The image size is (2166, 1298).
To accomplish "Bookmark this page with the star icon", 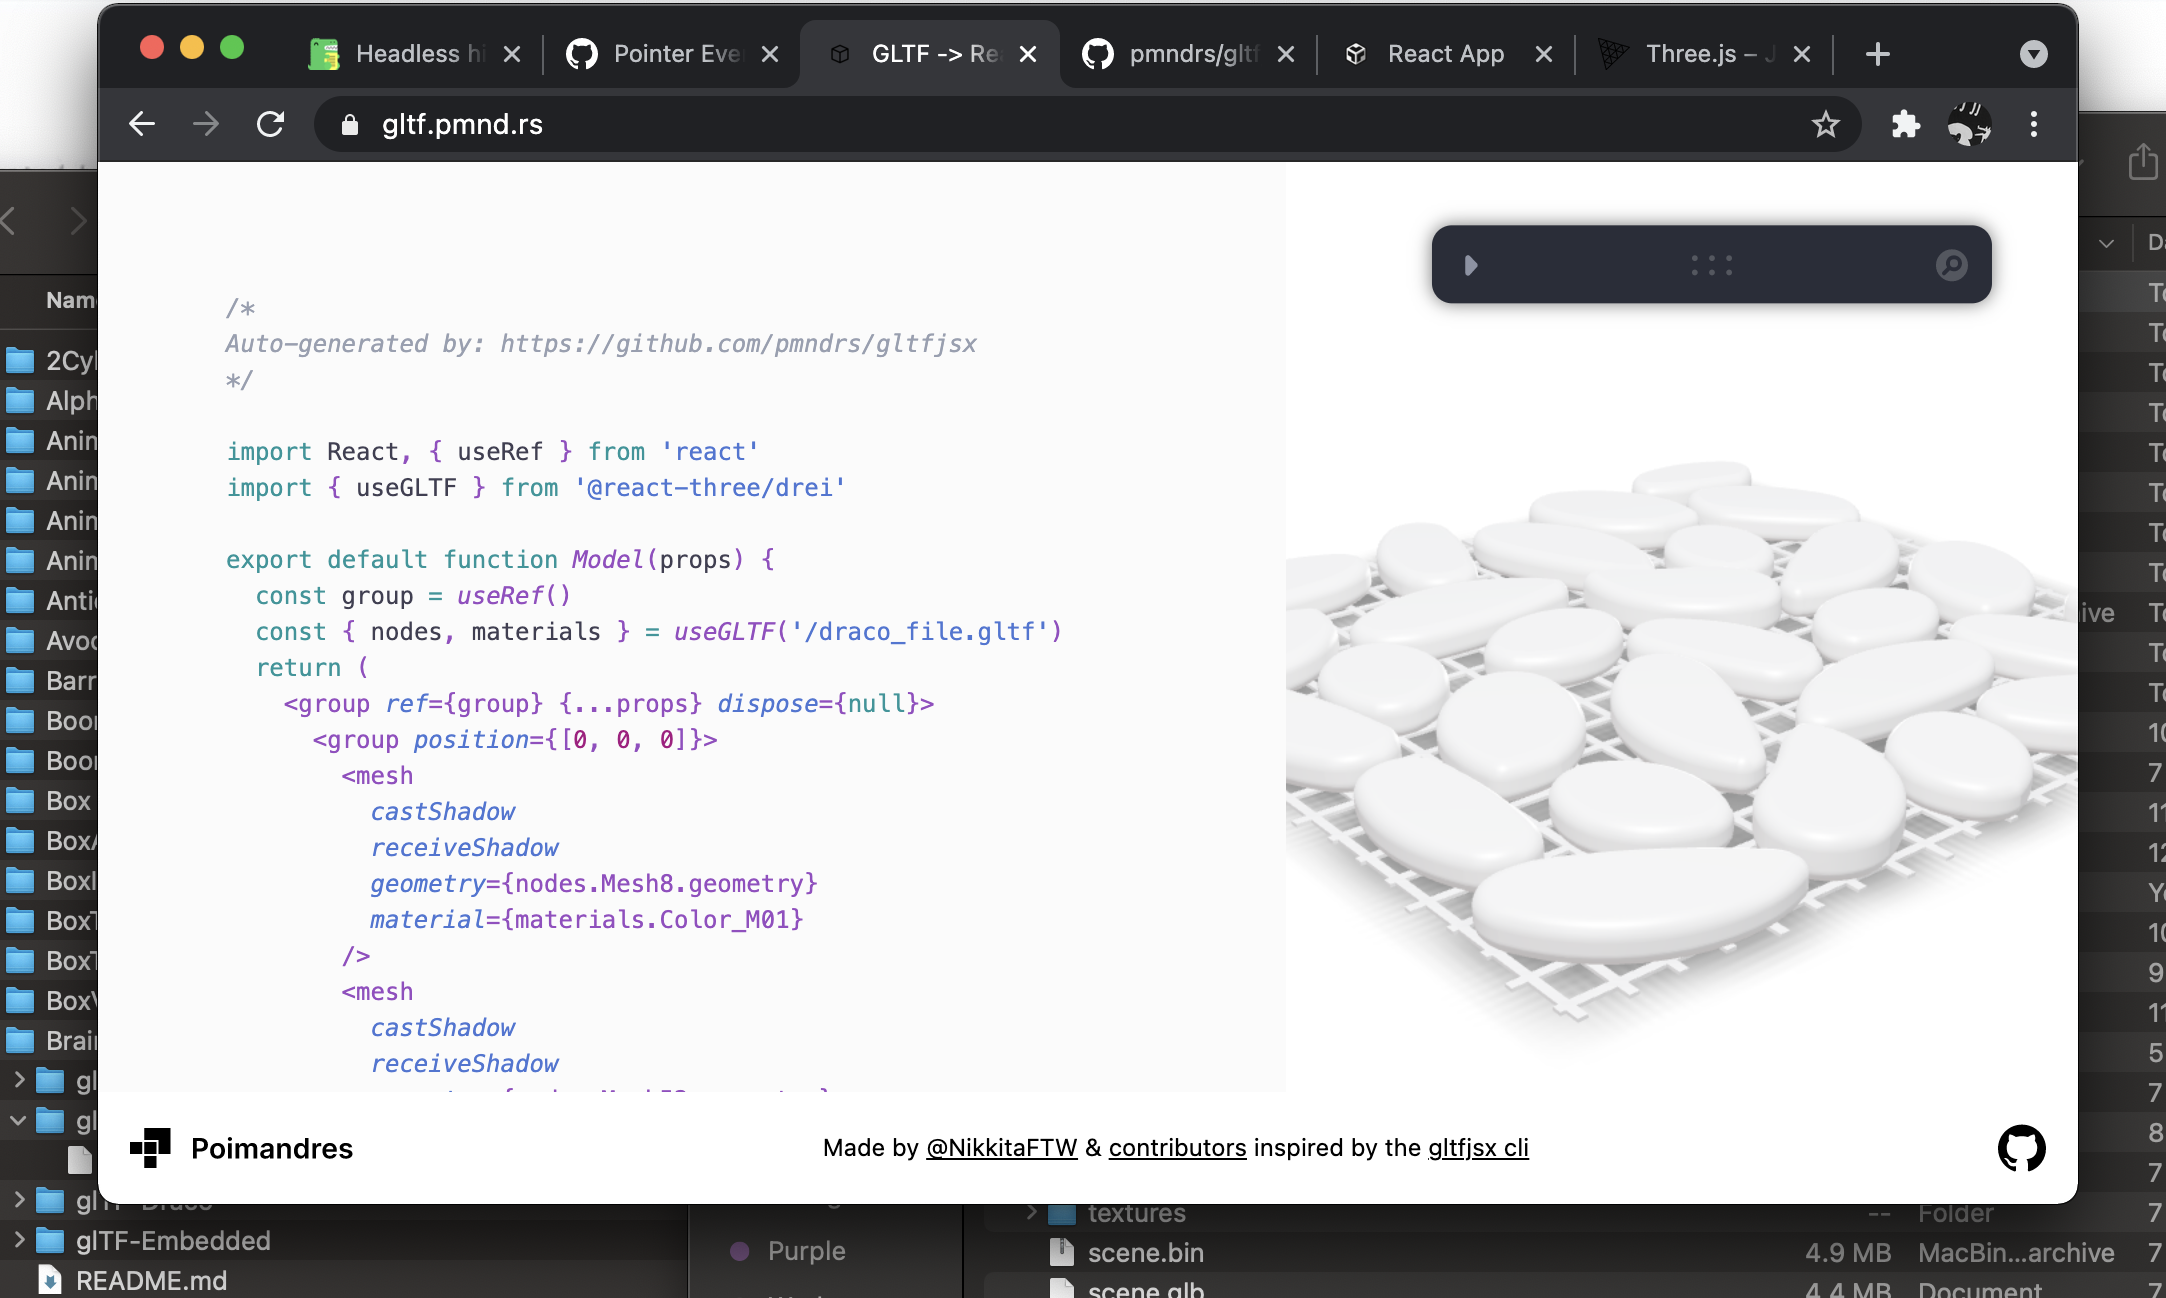I will click(x=1826, y=124).
